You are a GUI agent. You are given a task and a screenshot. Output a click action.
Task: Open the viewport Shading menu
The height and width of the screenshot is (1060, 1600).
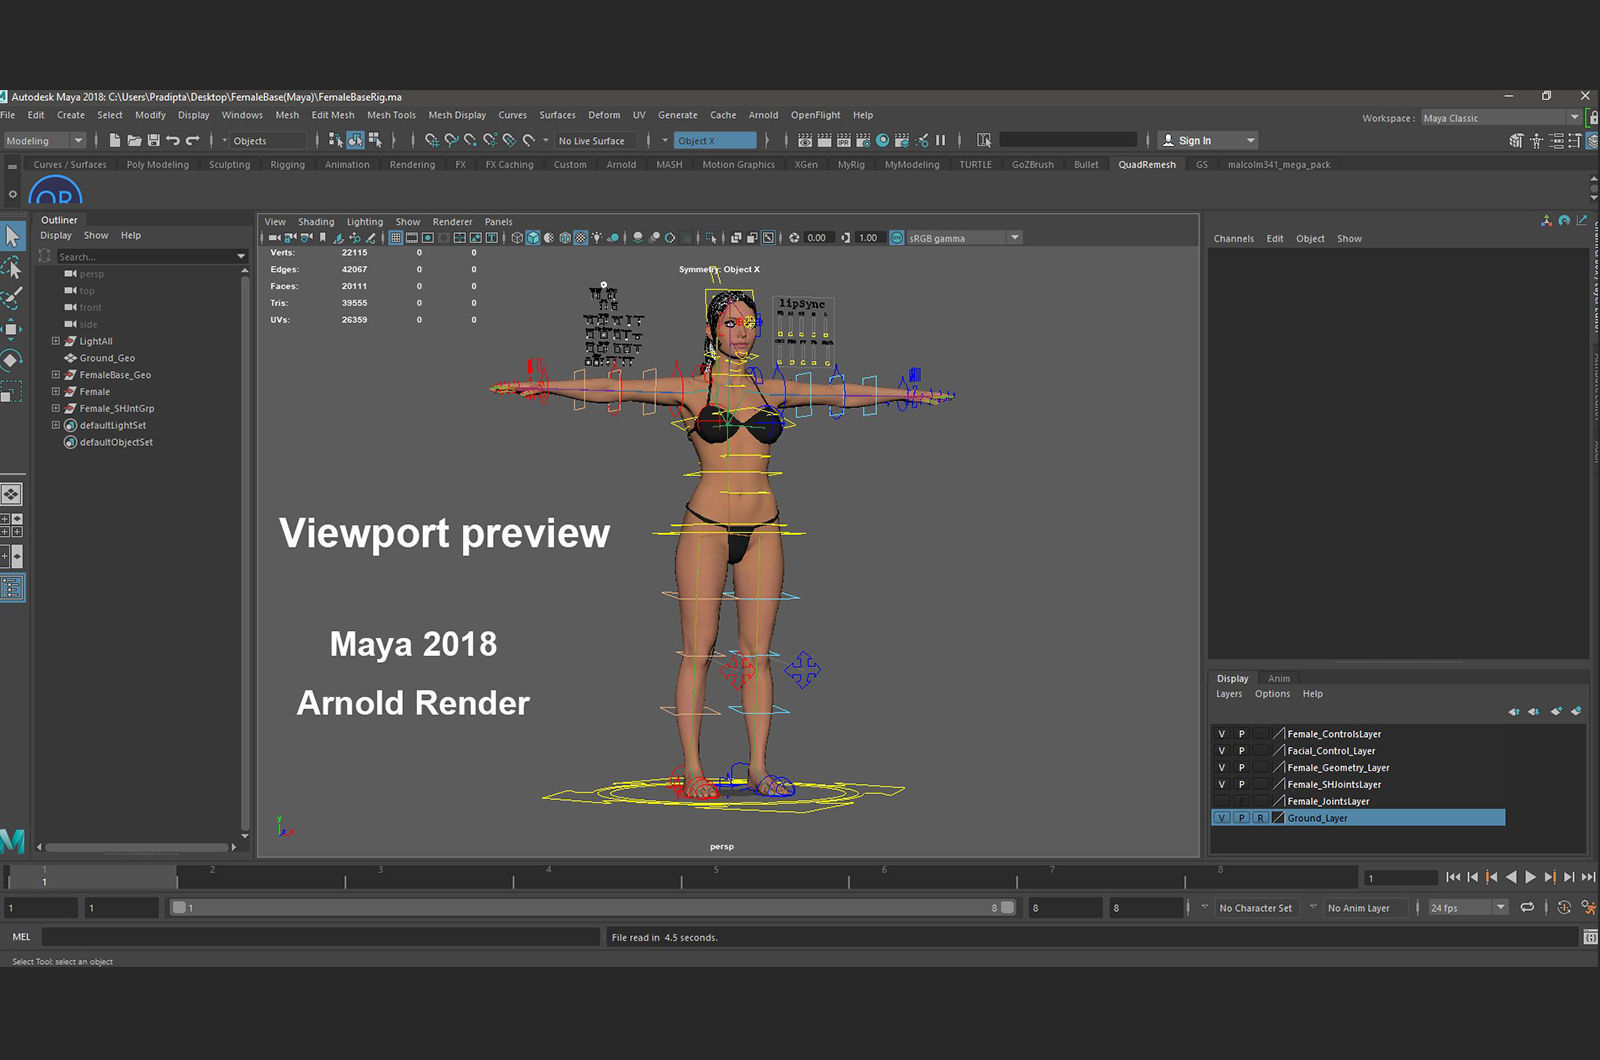point(316,222)
